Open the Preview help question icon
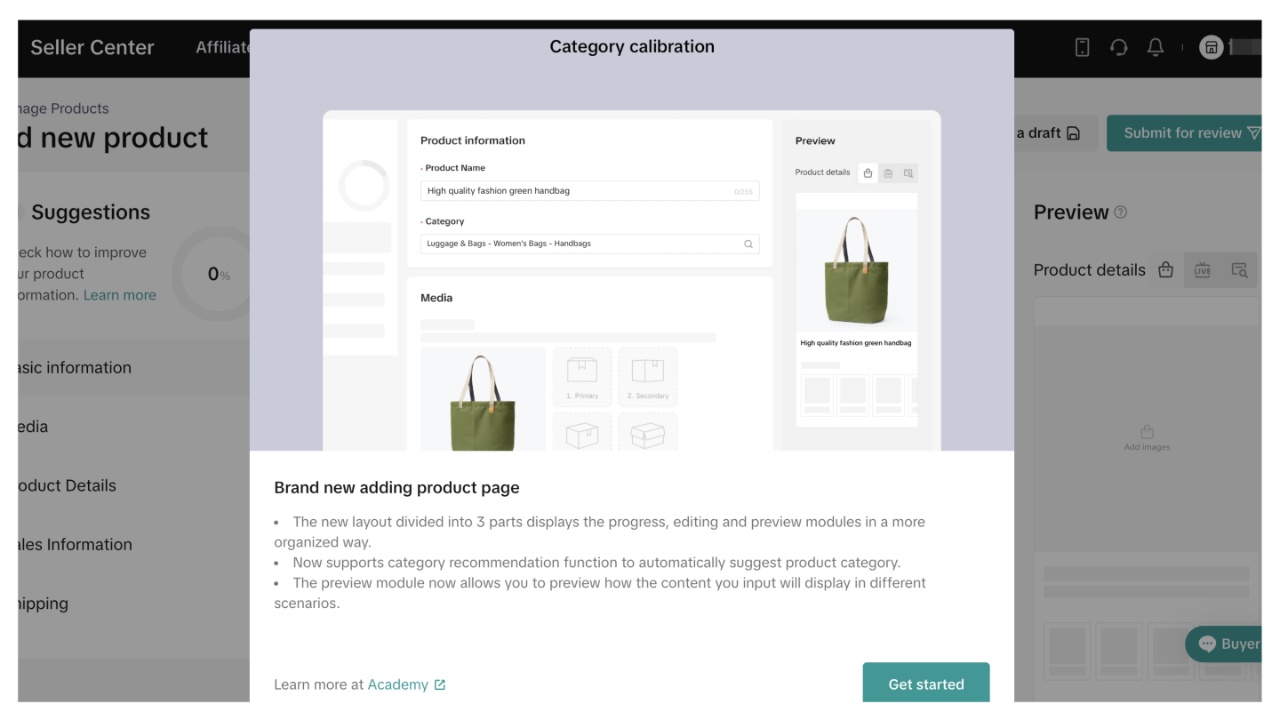This screenshot has width=1280, height=720. coord(1120,212)
